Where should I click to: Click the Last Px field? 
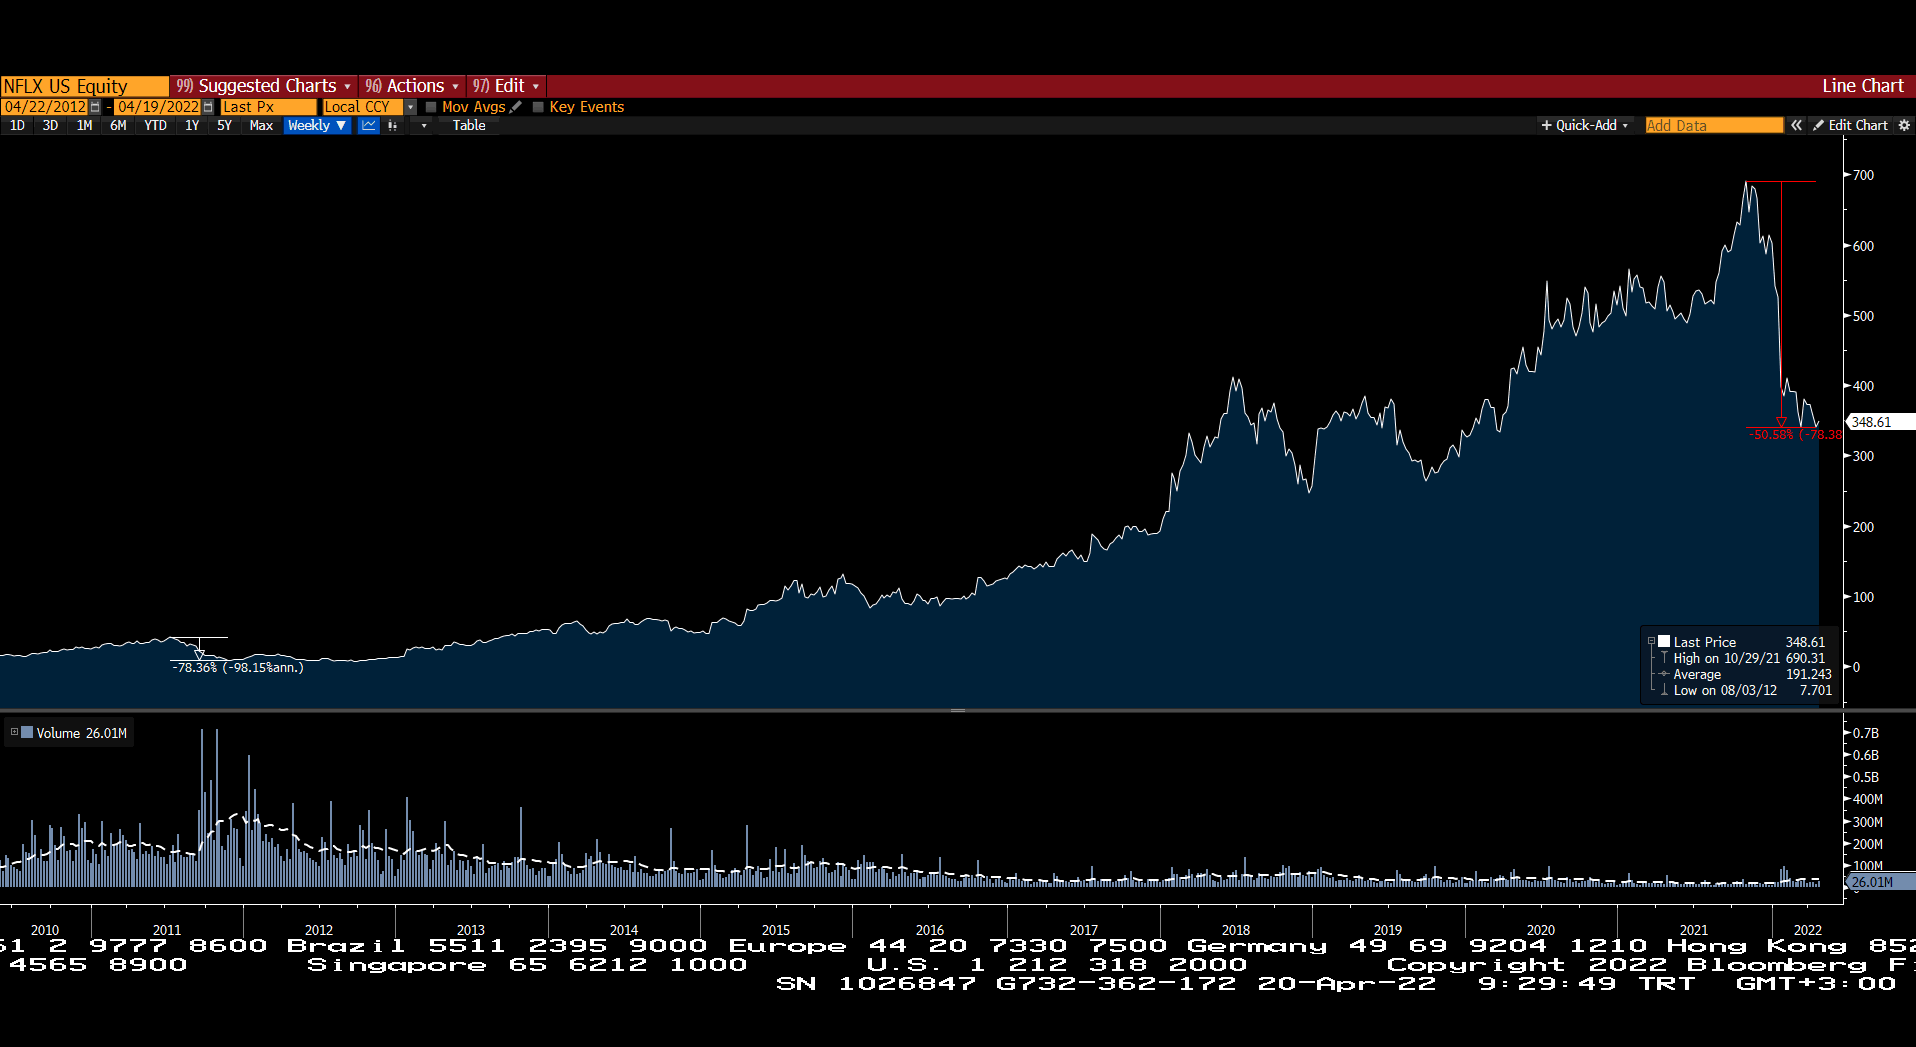(268, 107)
